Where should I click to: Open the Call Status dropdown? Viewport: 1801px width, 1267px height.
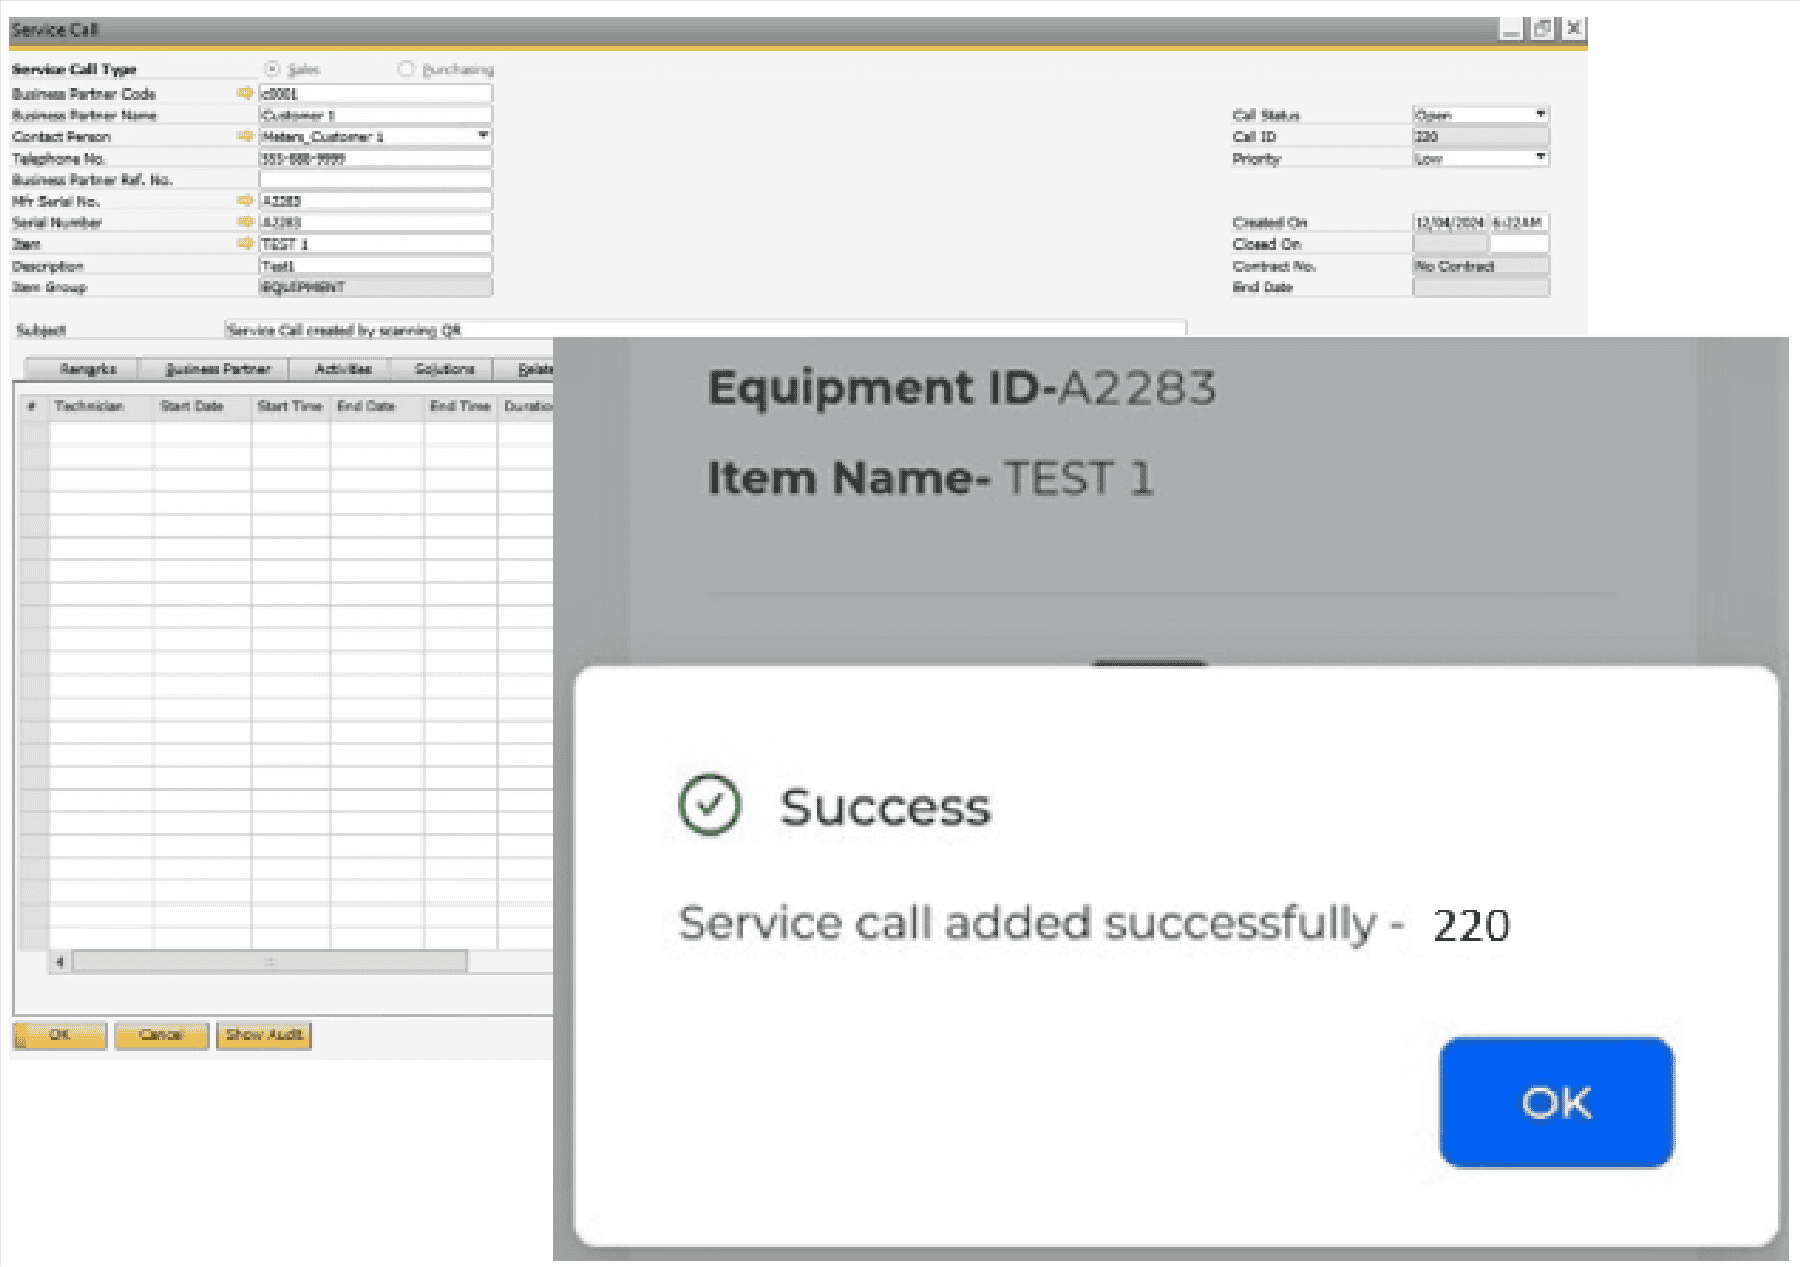[1540, 114]
